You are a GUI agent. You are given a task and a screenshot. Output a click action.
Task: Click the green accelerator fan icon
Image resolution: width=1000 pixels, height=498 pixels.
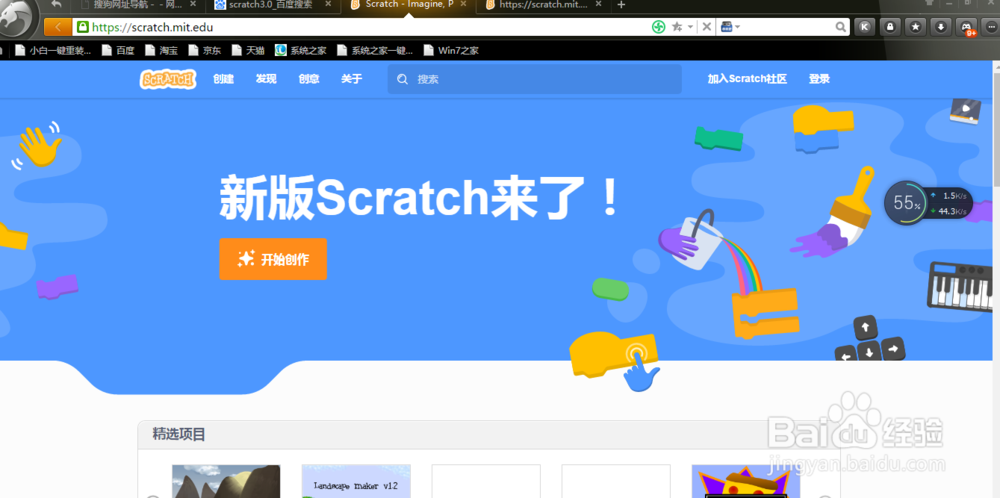tap(658, 27)
